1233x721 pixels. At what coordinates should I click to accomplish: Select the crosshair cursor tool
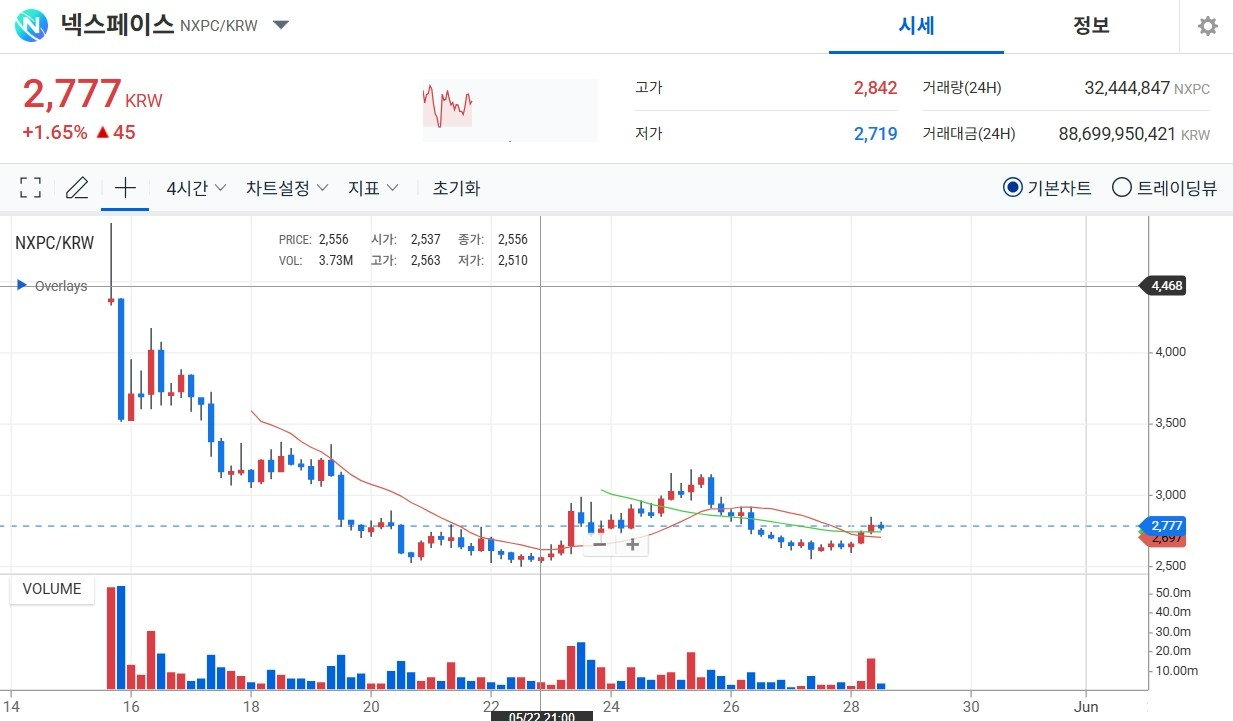pyautogui.click(x=125, y=188)
